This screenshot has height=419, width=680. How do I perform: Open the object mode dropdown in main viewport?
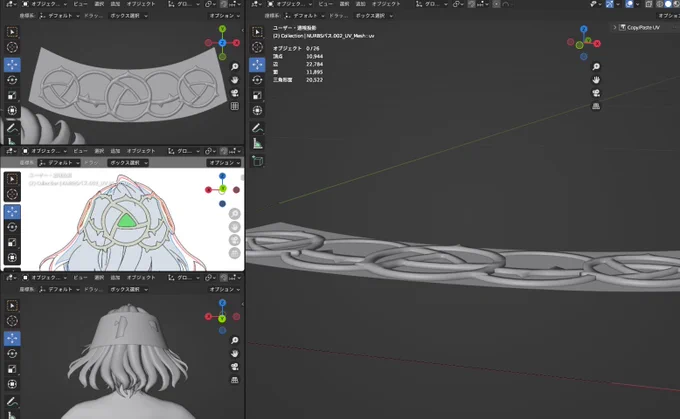289,4
